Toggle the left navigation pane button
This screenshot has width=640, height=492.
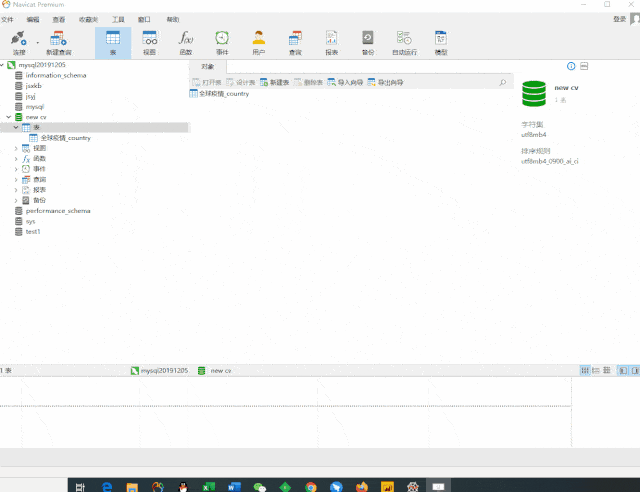(x=622, y=370)
